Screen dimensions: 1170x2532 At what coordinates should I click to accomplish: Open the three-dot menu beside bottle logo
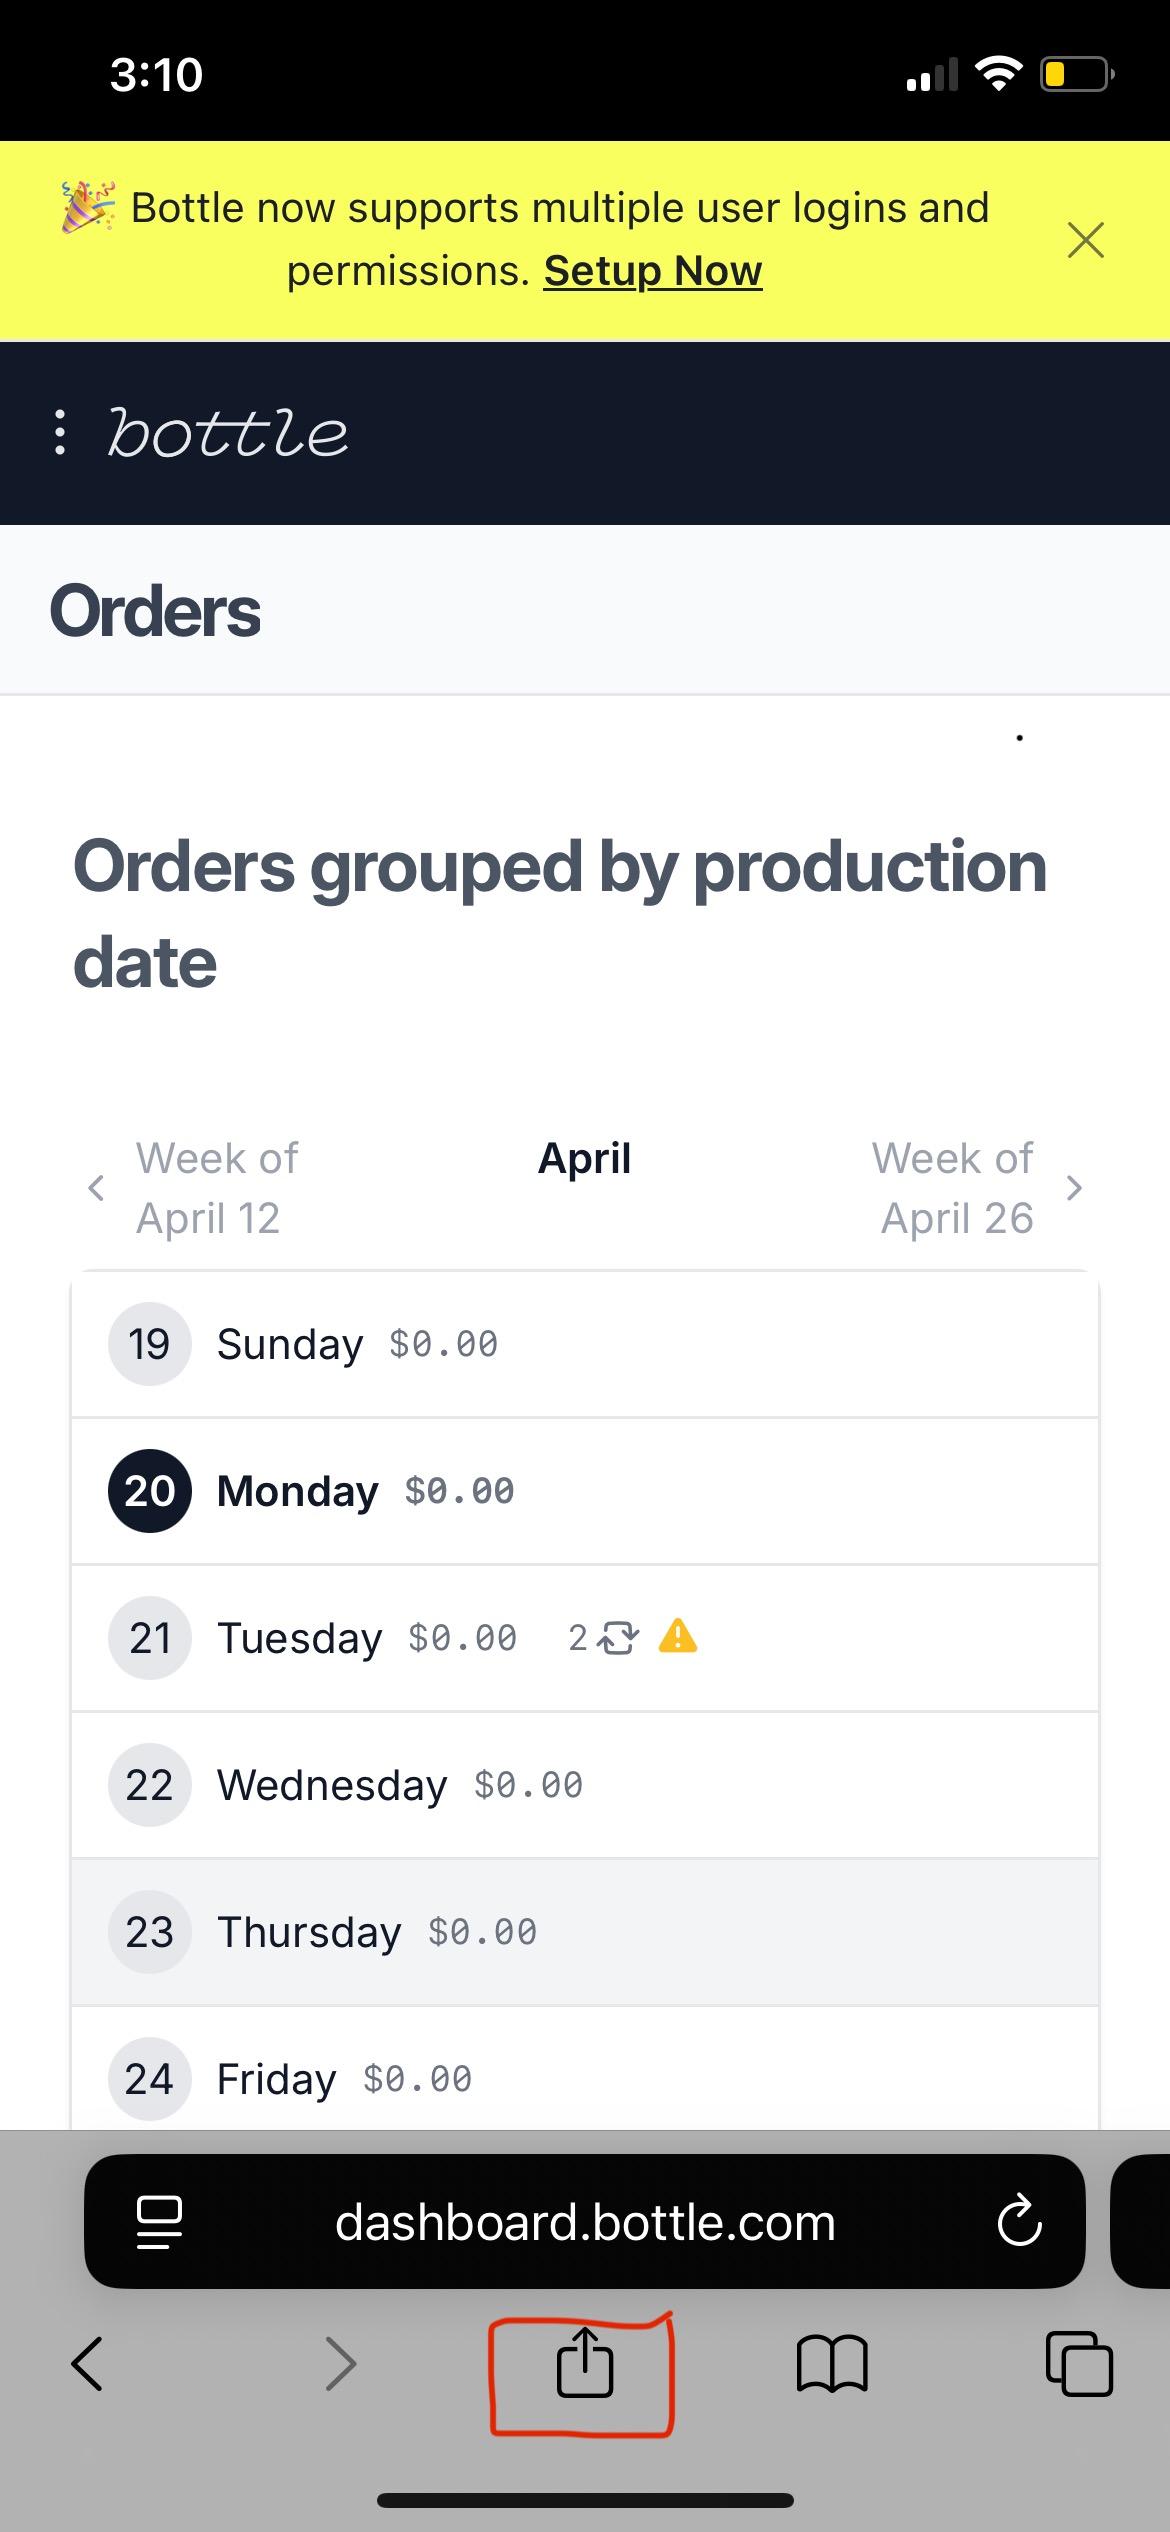coord(60,433)
